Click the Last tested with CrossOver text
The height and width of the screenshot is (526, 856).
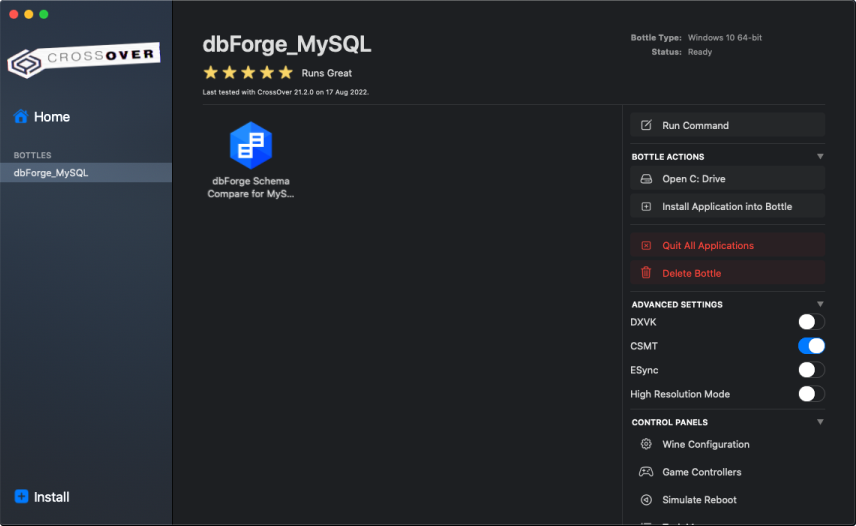(286, 92)
